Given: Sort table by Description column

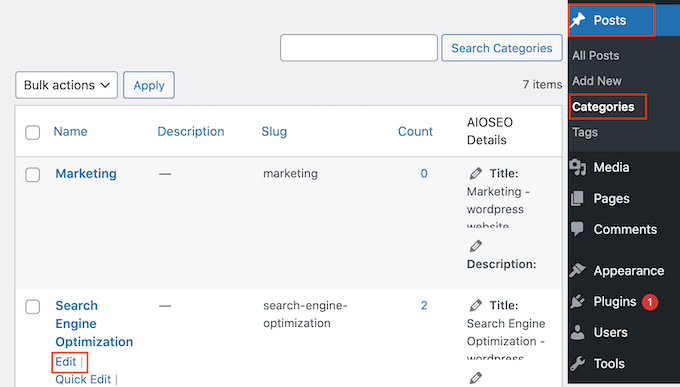Looking at the screenshot, I should tap(191, 131).
